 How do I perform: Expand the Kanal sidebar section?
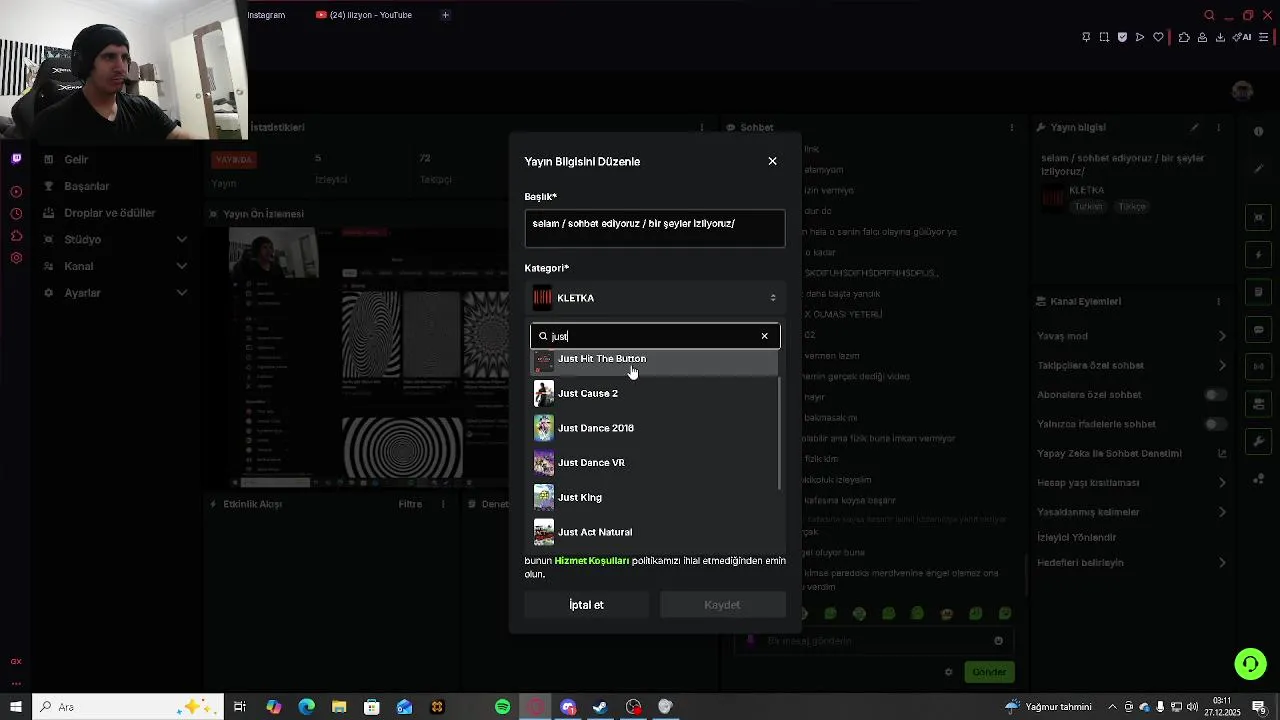115,266
